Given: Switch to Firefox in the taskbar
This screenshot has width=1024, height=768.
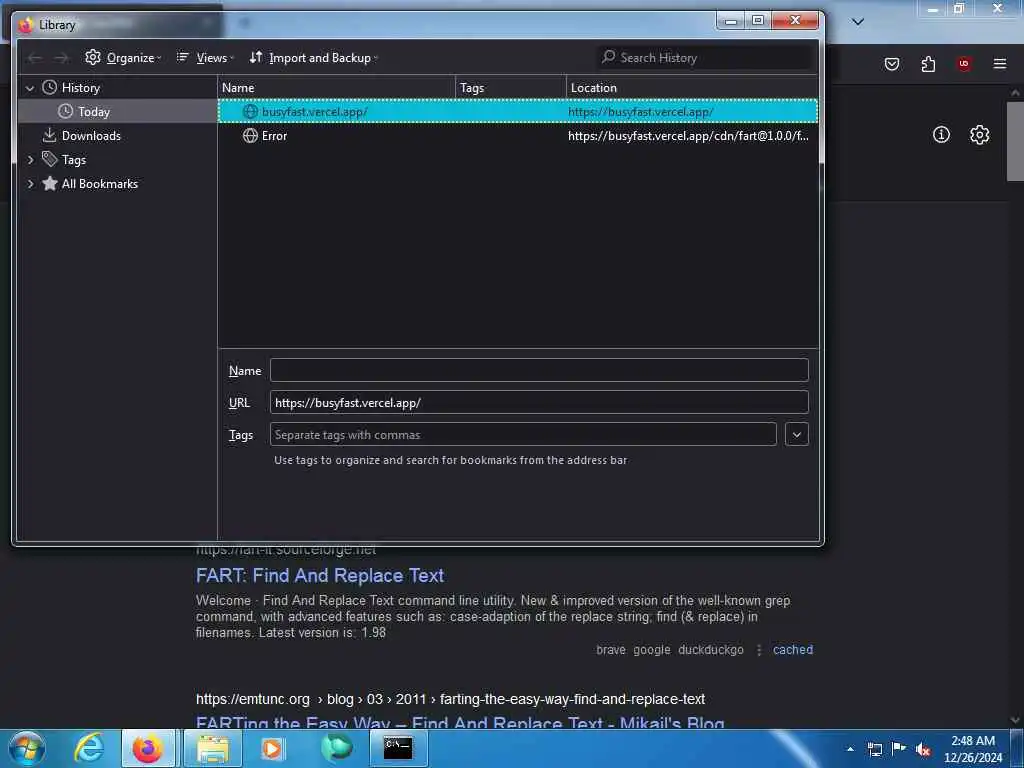Looking at the screenshot, I should pos(148,748).
